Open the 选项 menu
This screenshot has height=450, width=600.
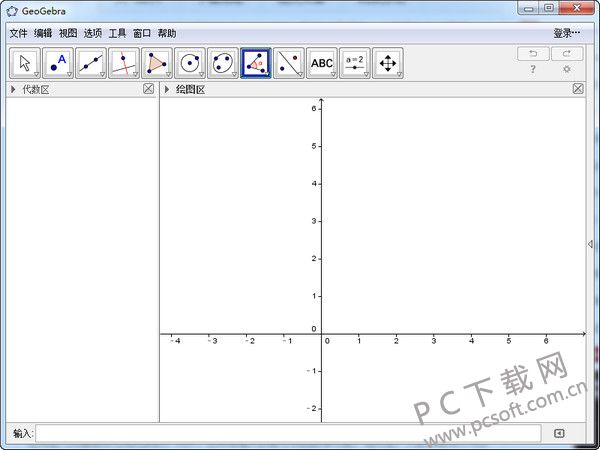pos(93,33)
